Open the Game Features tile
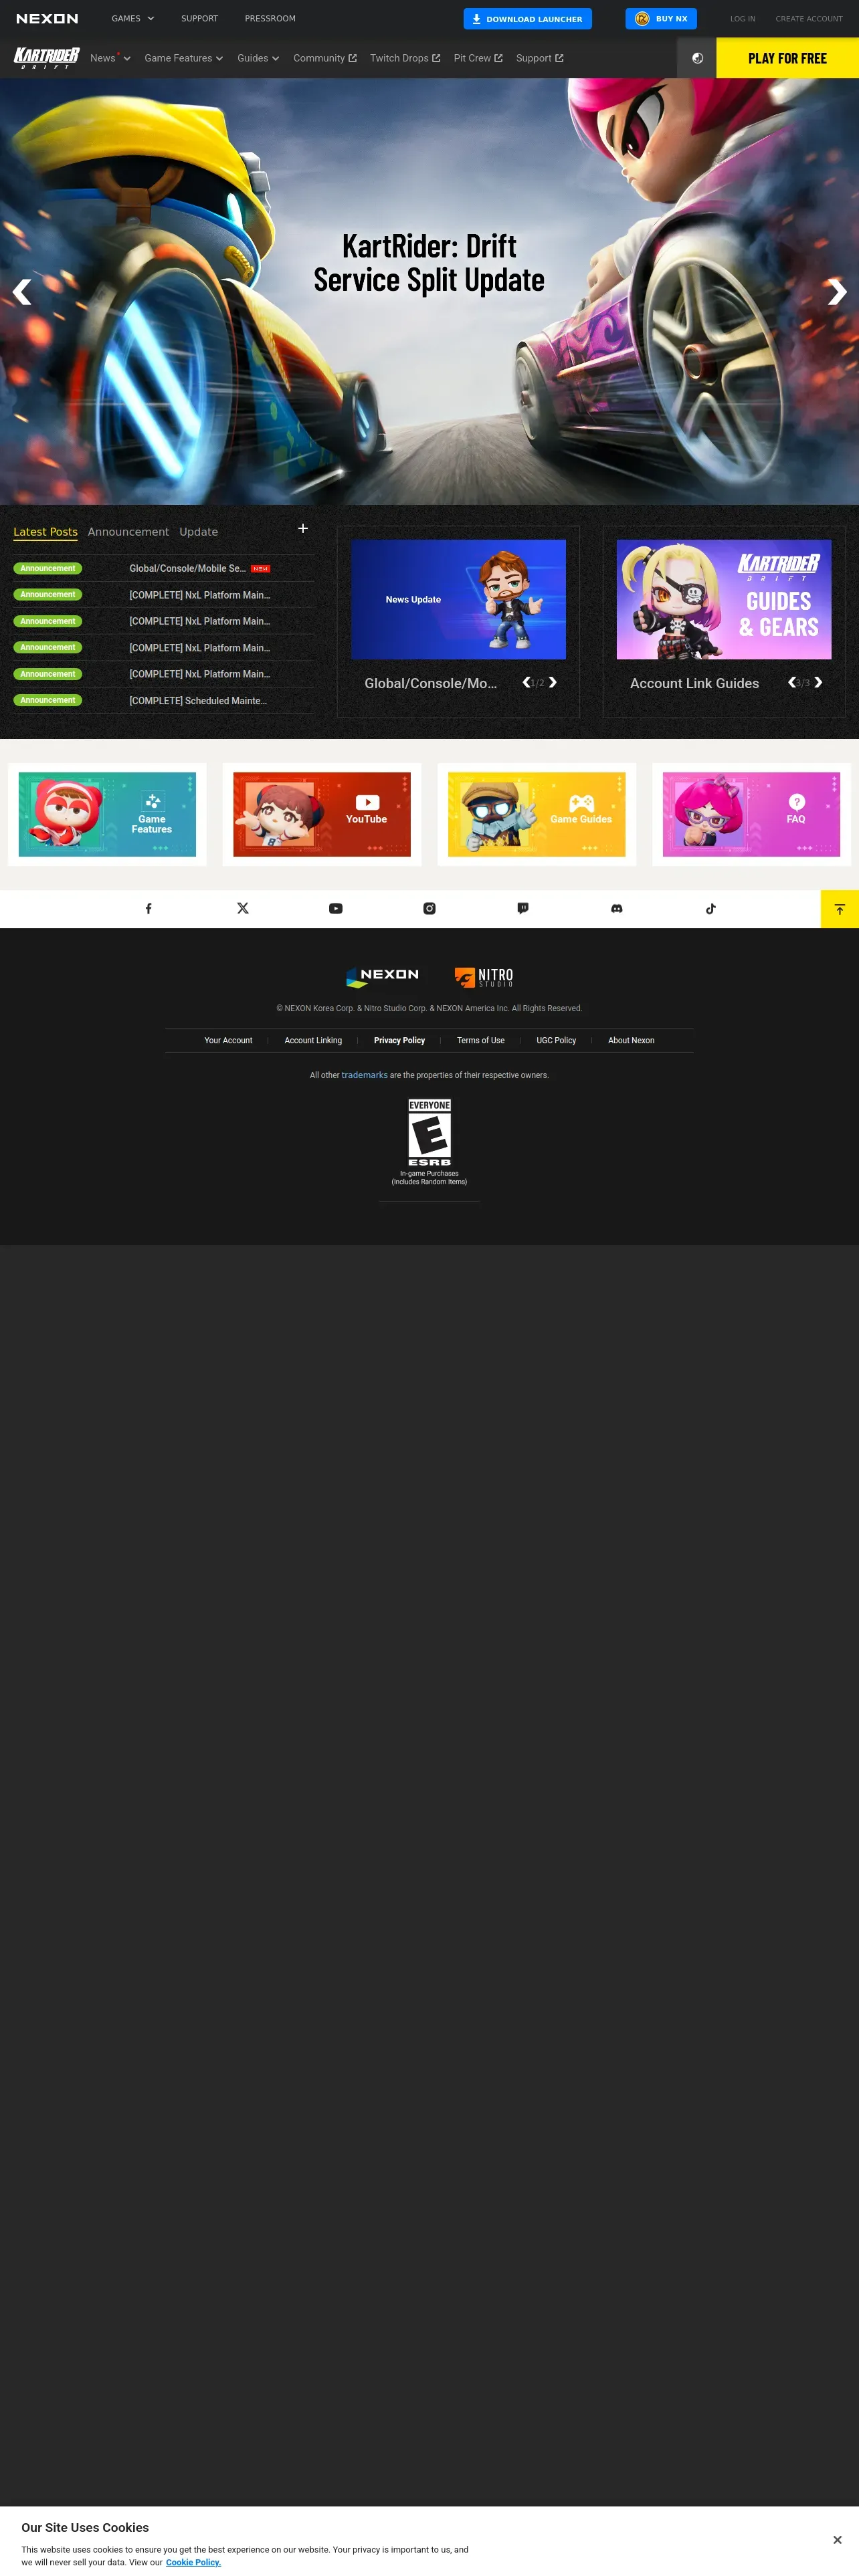Image resolution: width=859 pixels, height=2576 pixels. 107,814
